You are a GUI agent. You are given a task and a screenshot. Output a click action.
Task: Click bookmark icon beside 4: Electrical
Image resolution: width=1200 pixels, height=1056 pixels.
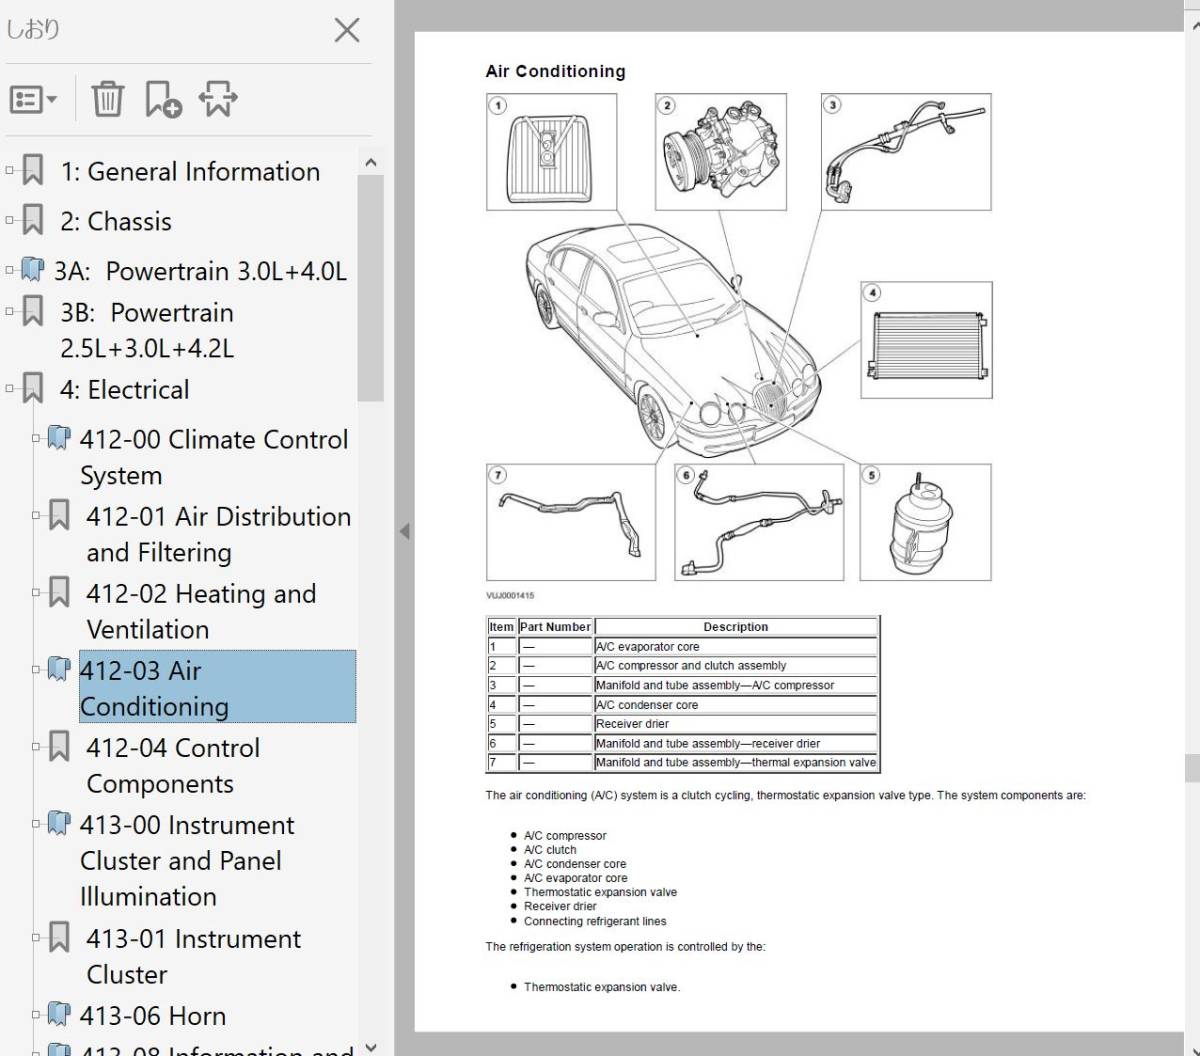33,389
